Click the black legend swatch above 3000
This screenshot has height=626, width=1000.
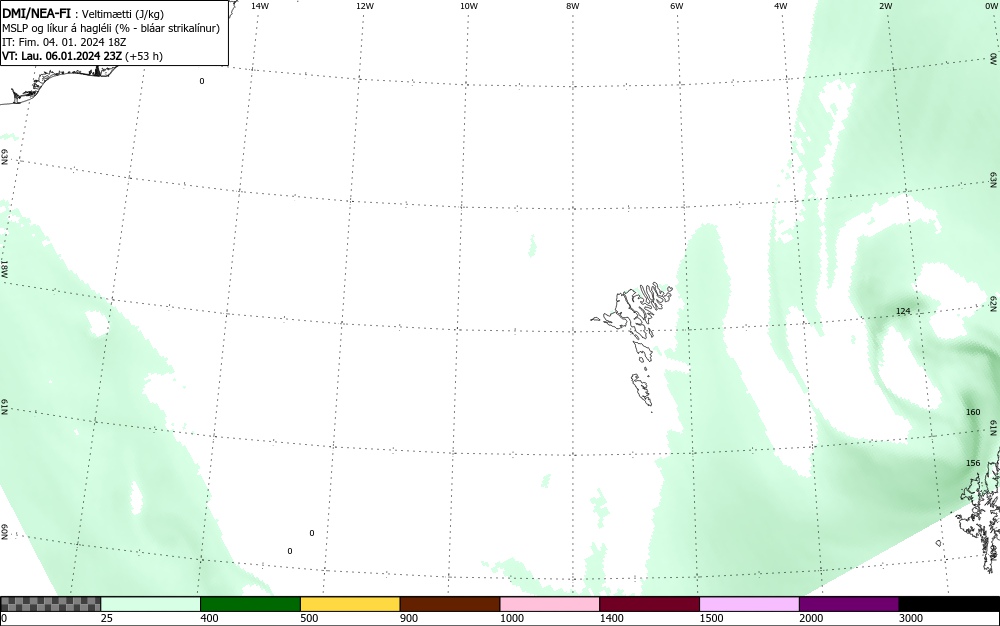pos(949,604)
